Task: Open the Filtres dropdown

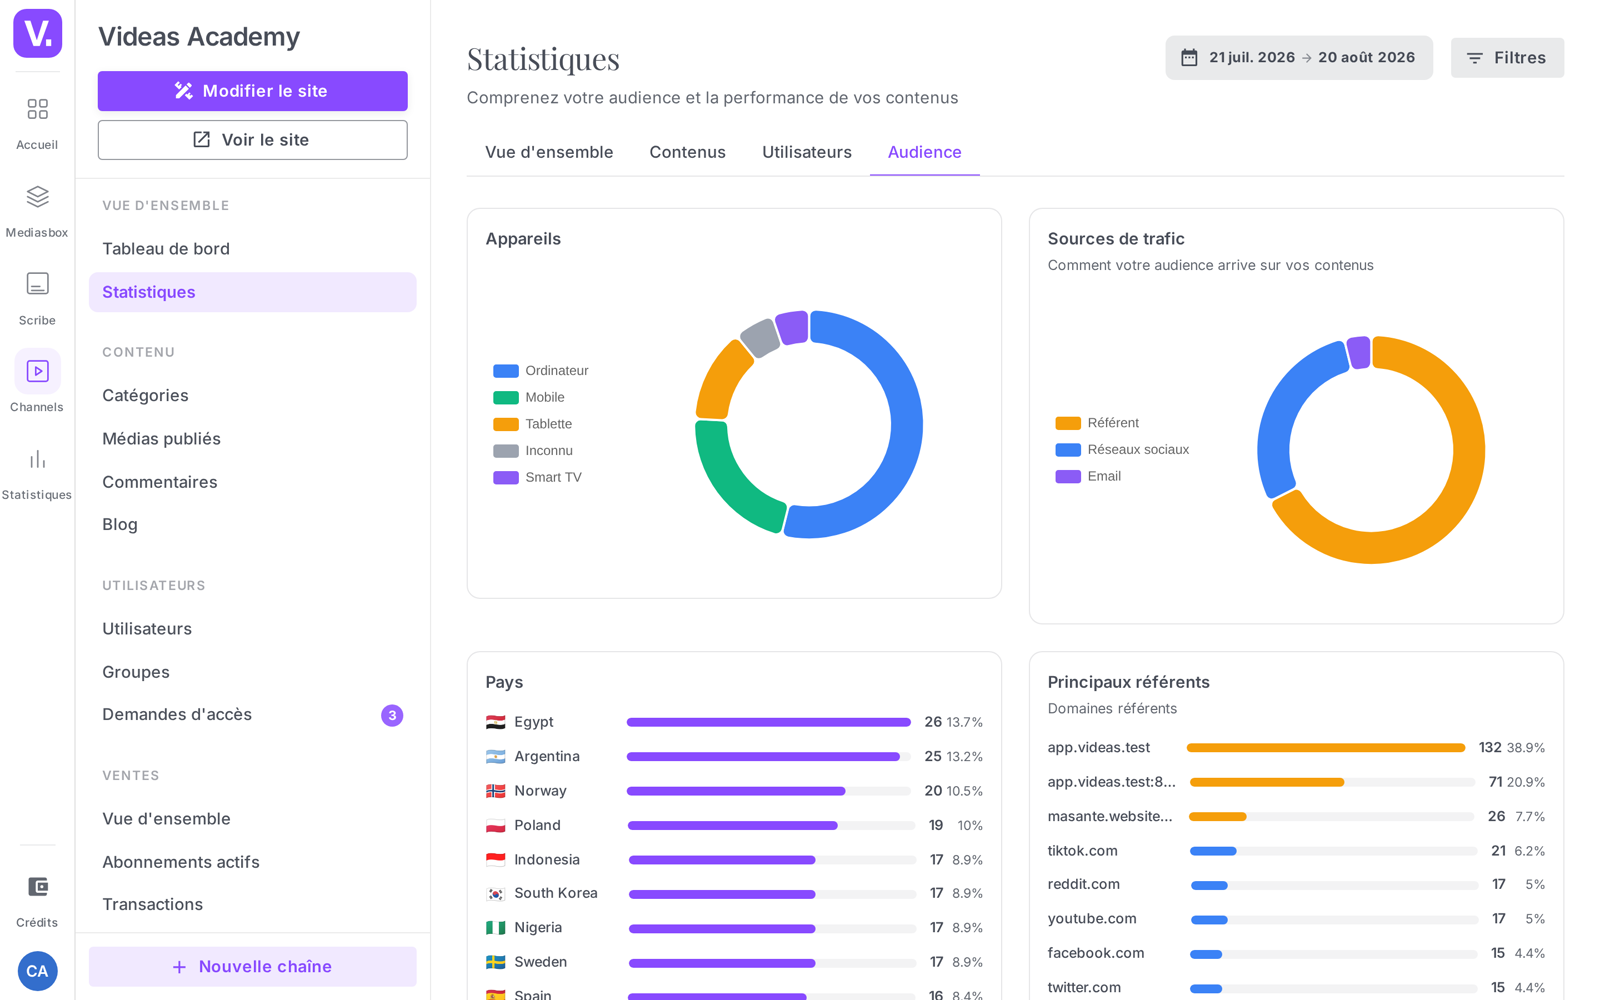Action: coord(1507,58)
